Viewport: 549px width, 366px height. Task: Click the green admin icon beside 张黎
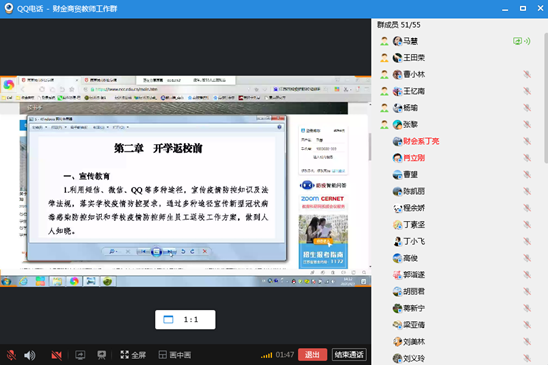click(384, 124)
